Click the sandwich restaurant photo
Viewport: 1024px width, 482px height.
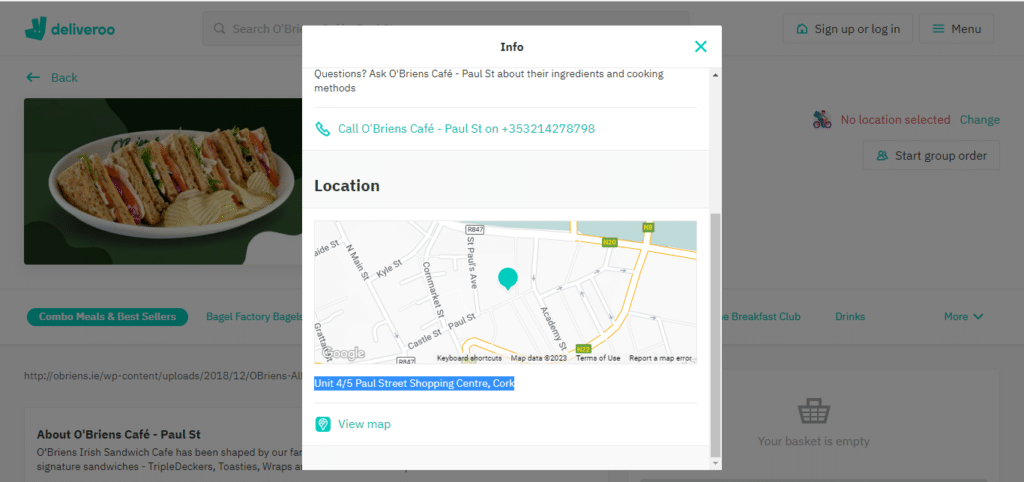(x=163, y=181)
